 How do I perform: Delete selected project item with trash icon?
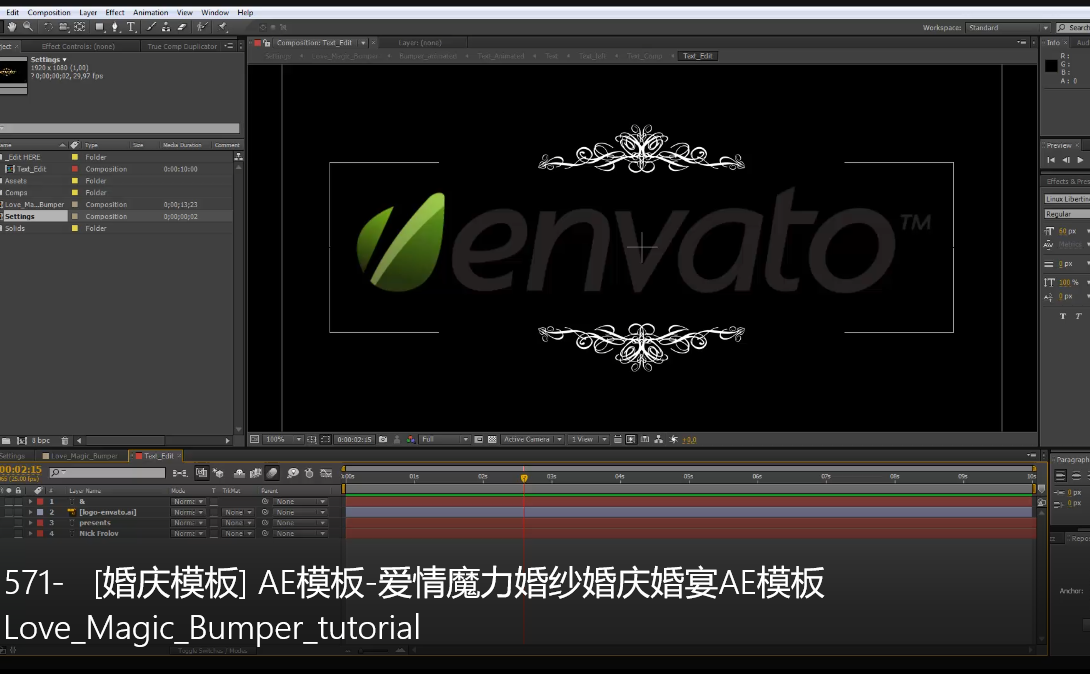pyautogui.click(x=65, y=441)
